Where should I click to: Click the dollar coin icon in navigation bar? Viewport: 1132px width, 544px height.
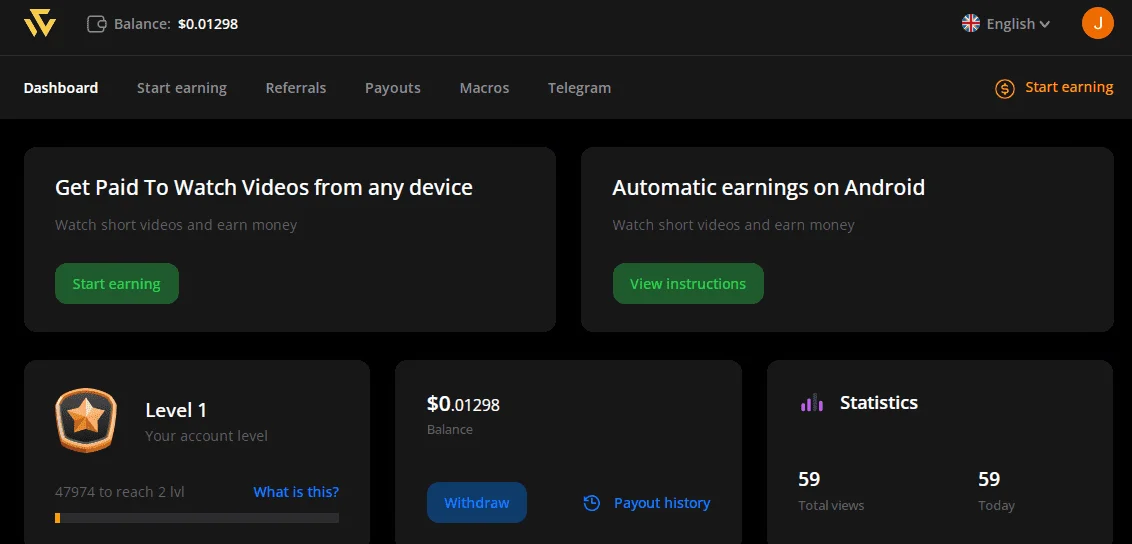[1005, 89]
